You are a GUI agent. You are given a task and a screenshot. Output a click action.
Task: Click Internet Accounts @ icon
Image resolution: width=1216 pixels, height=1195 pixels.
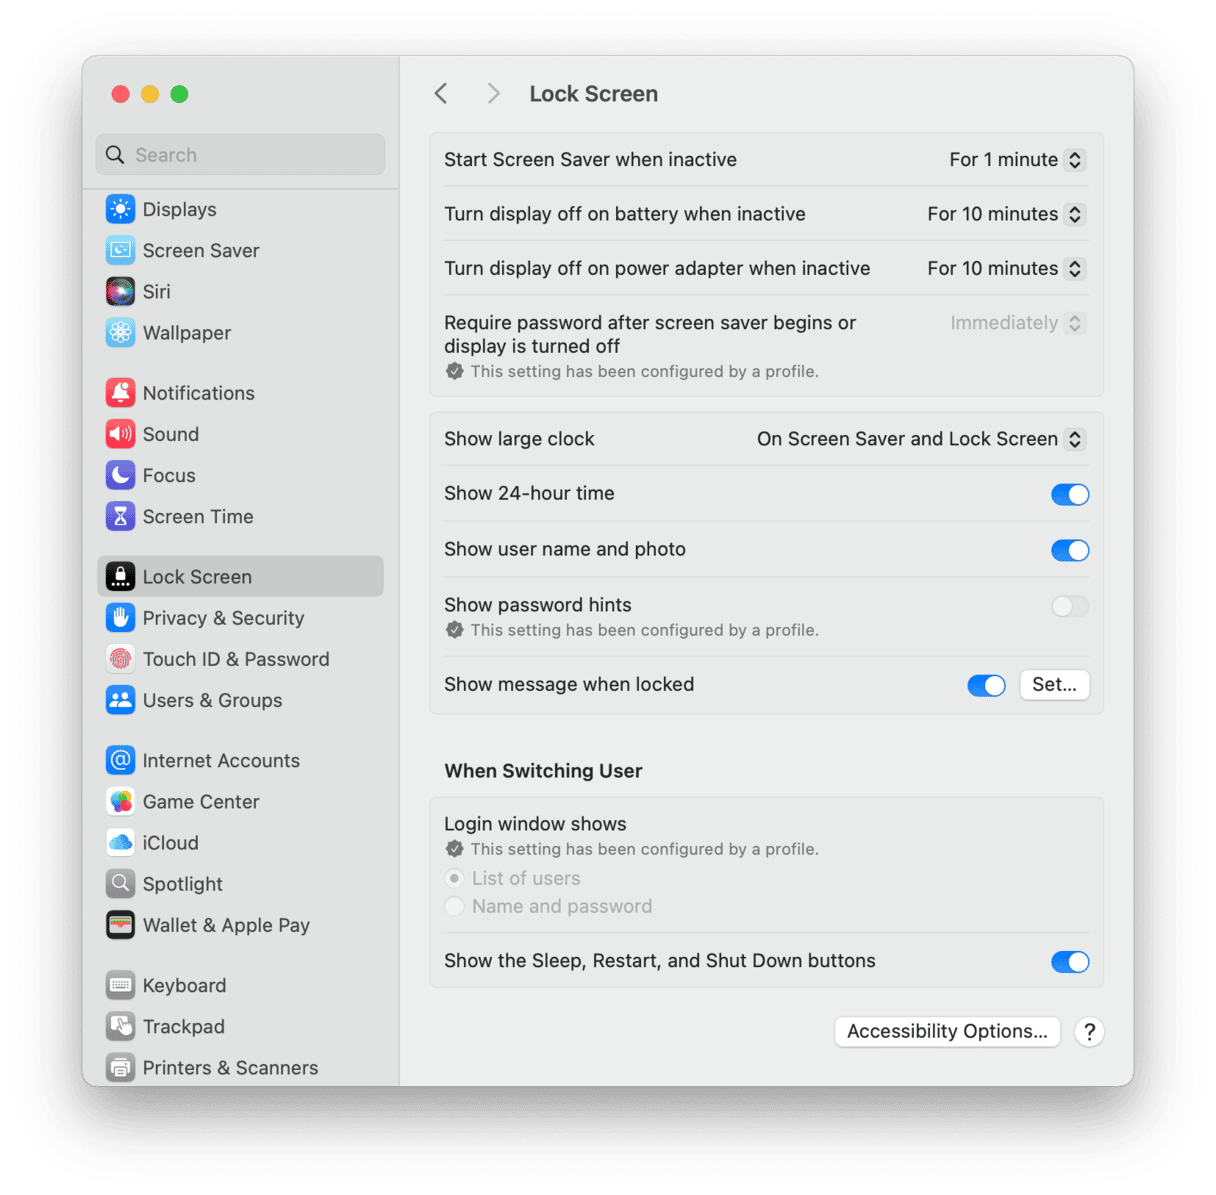tap(120, 760)
